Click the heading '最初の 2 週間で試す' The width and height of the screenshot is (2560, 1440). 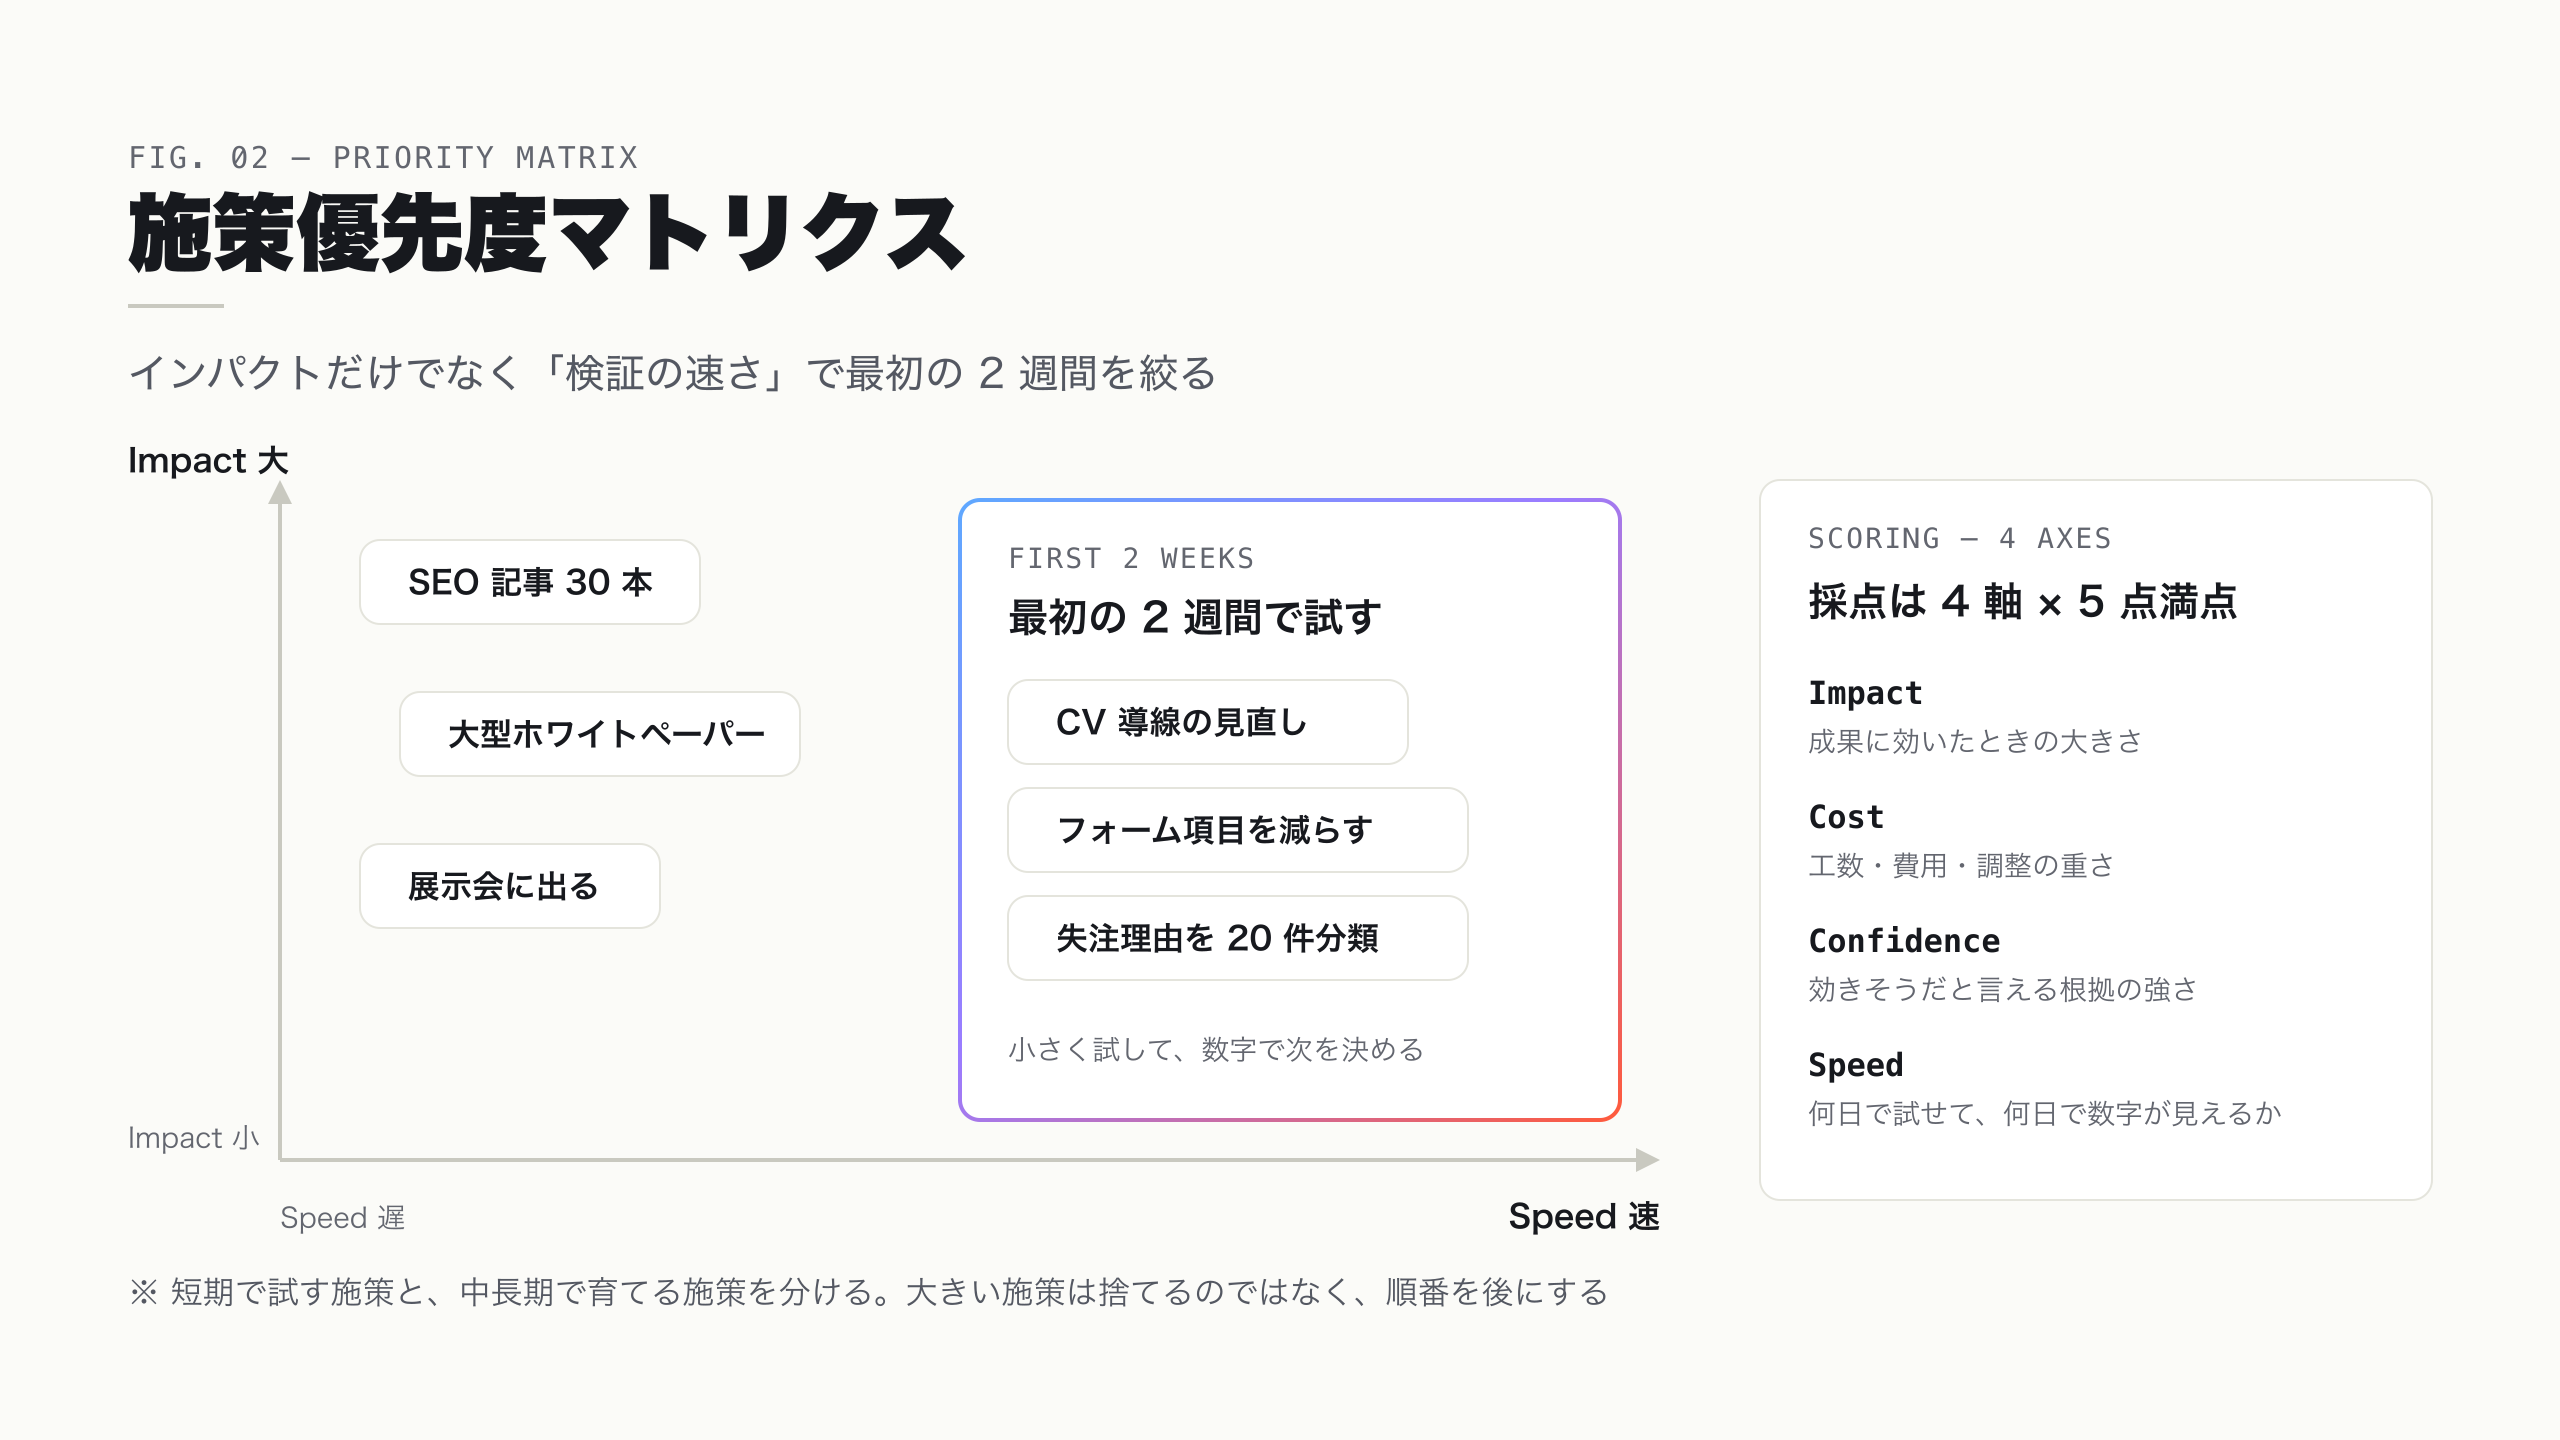(1195, 617)
